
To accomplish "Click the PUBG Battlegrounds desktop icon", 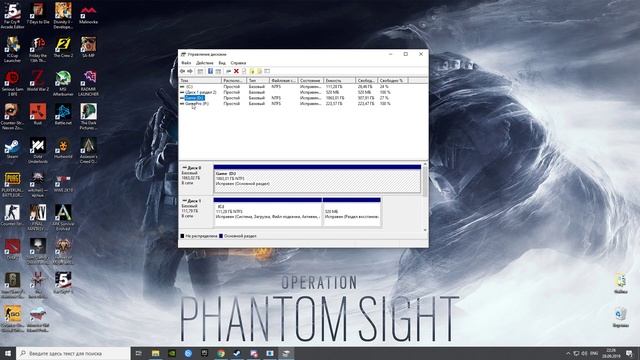I will (x=12, y=184).
